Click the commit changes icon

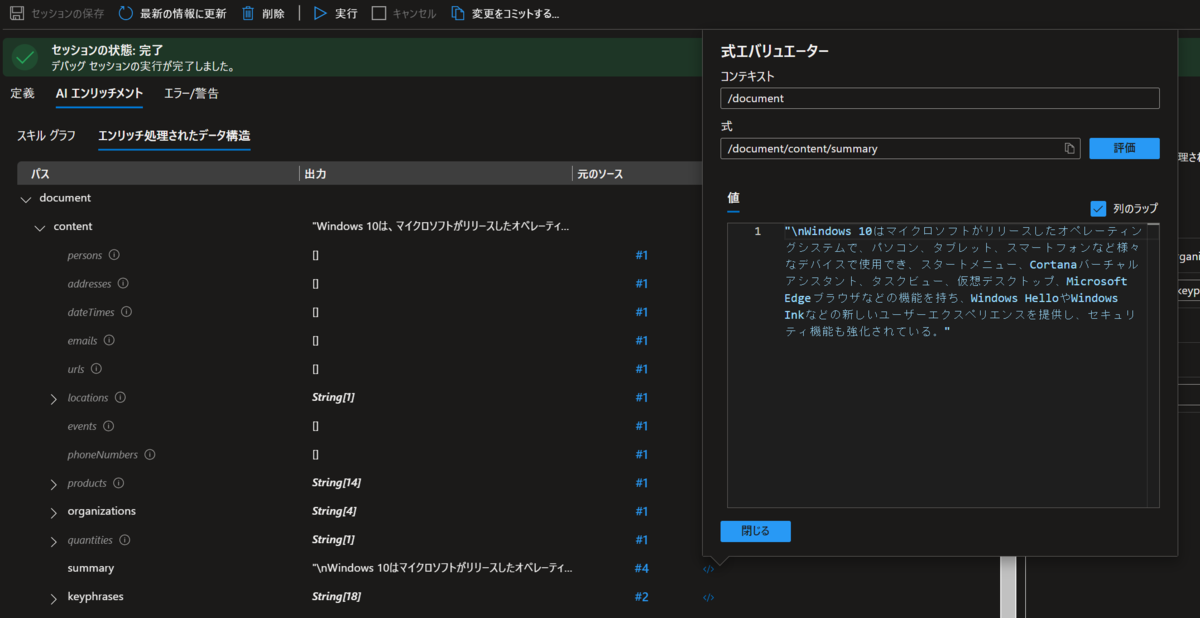[456, 13]
